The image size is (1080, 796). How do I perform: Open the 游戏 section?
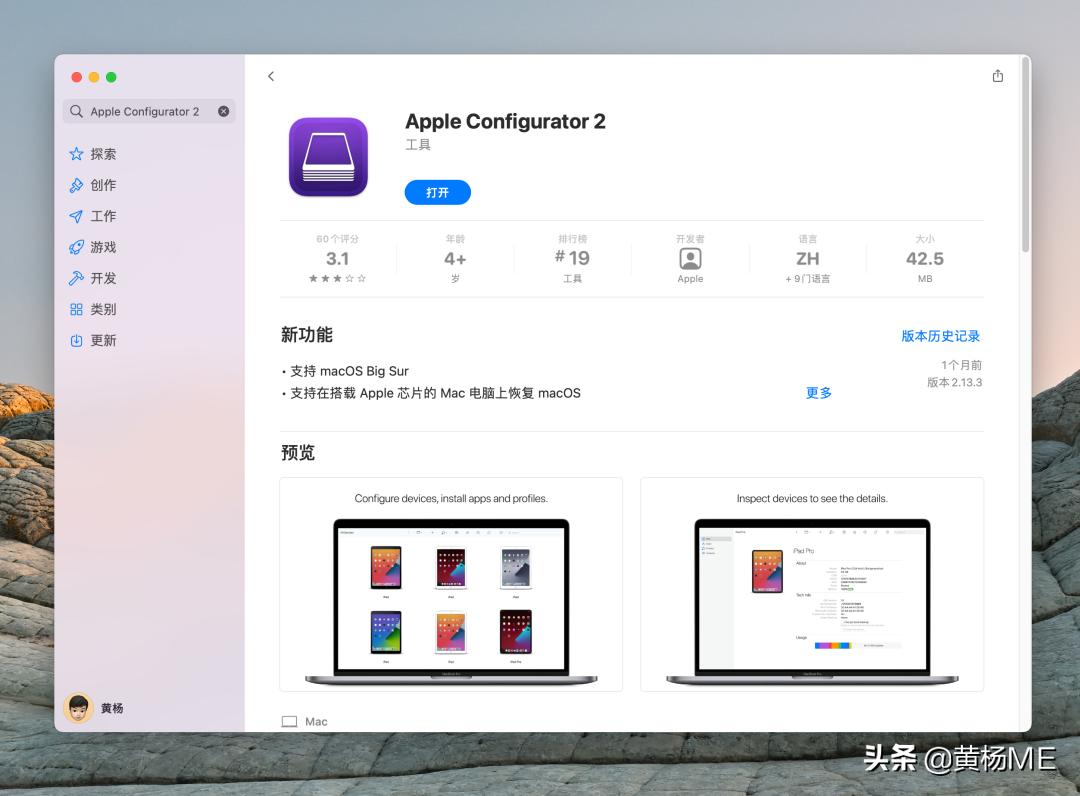click(77, 247)
